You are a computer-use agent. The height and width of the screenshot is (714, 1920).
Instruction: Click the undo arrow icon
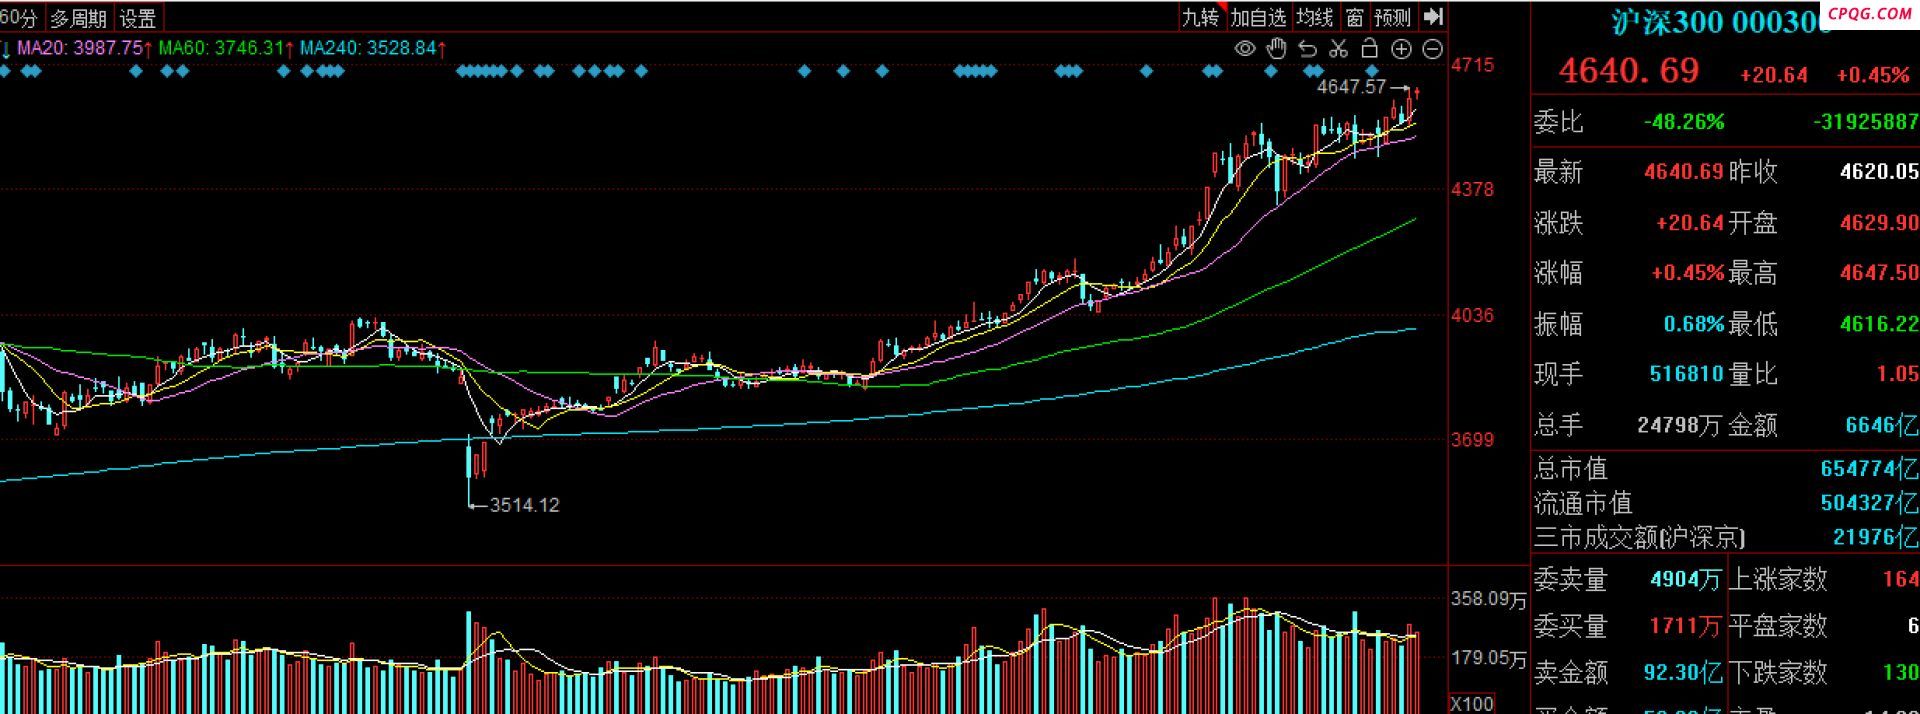tap(1307, 49)
